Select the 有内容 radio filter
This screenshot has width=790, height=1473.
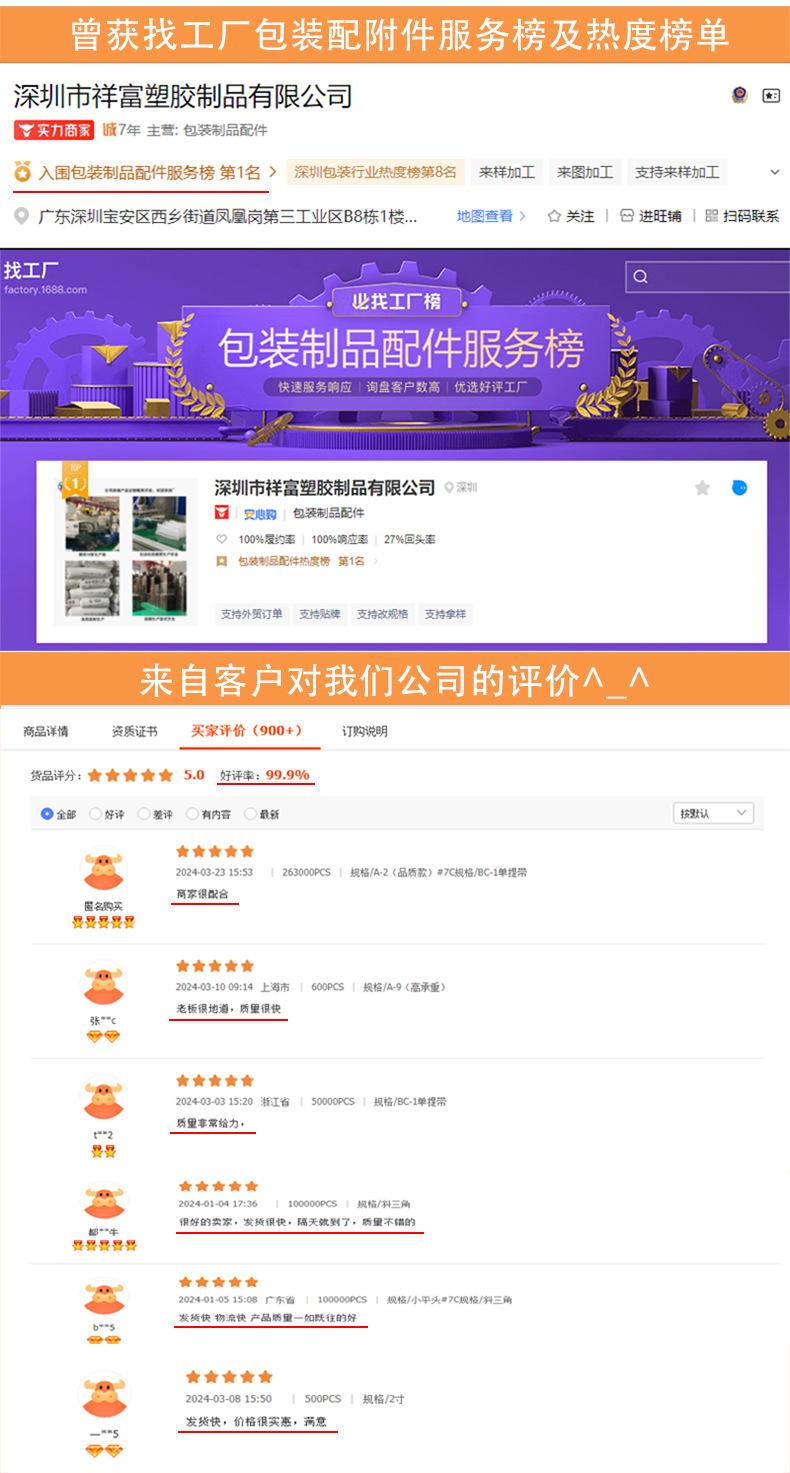[192, 814]
